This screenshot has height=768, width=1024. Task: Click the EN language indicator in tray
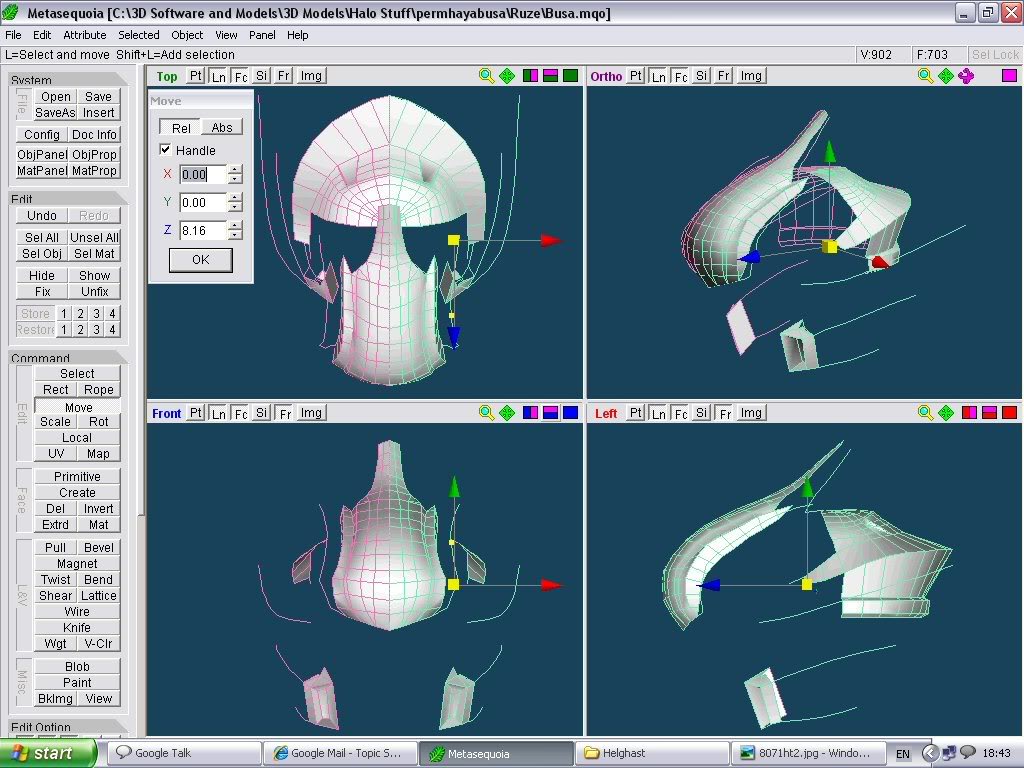pos(903,754)
